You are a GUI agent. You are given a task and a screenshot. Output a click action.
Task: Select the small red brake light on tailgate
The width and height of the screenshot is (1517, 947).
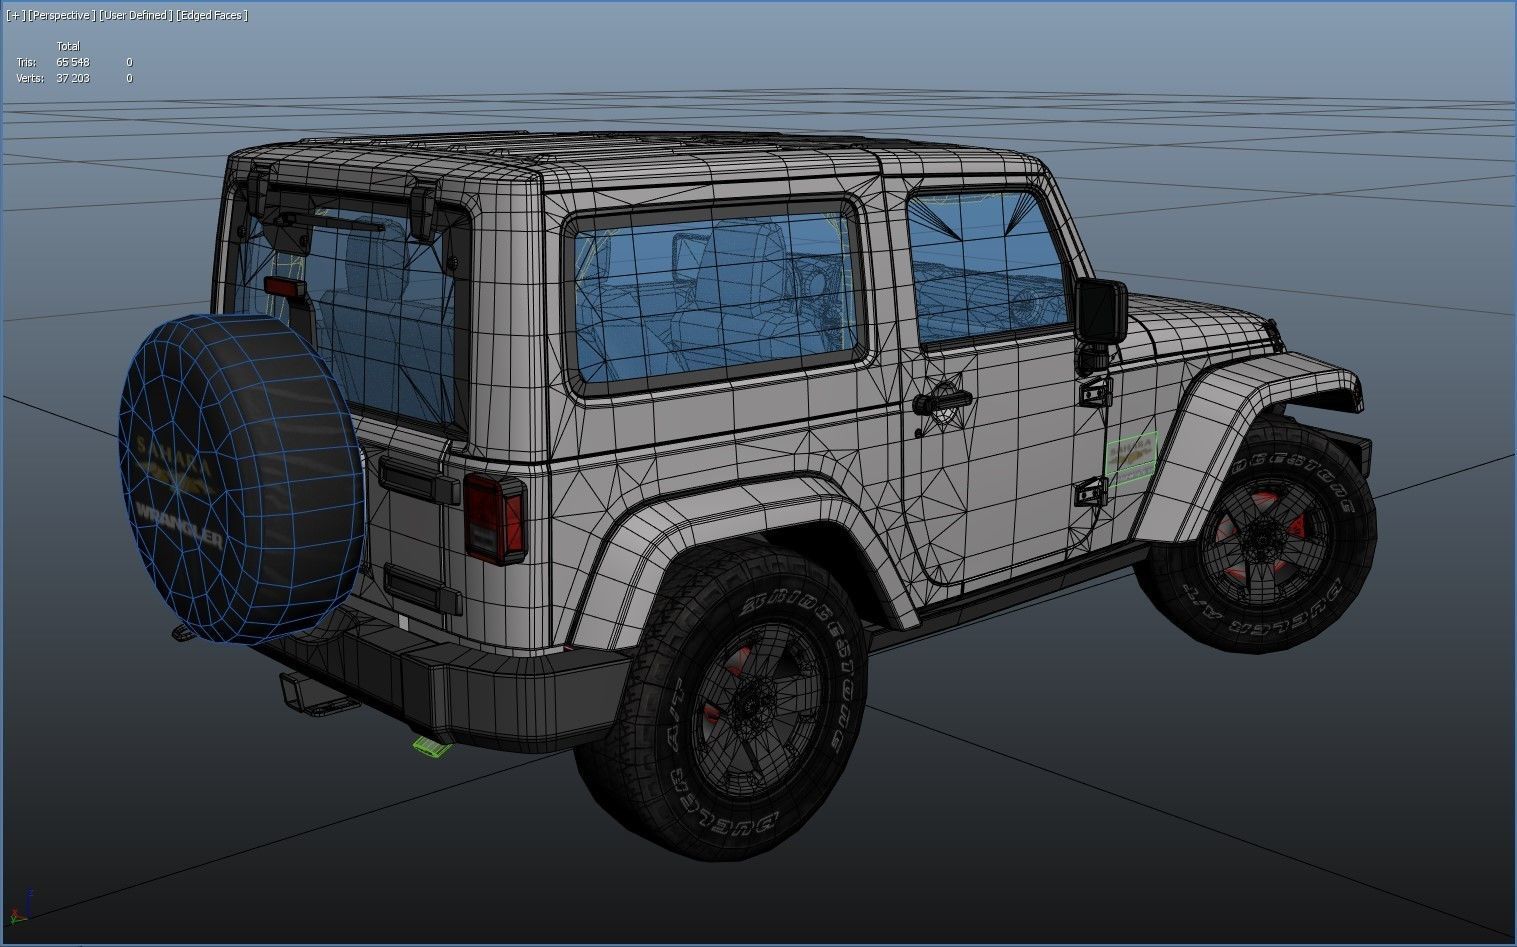pos(285,287)
